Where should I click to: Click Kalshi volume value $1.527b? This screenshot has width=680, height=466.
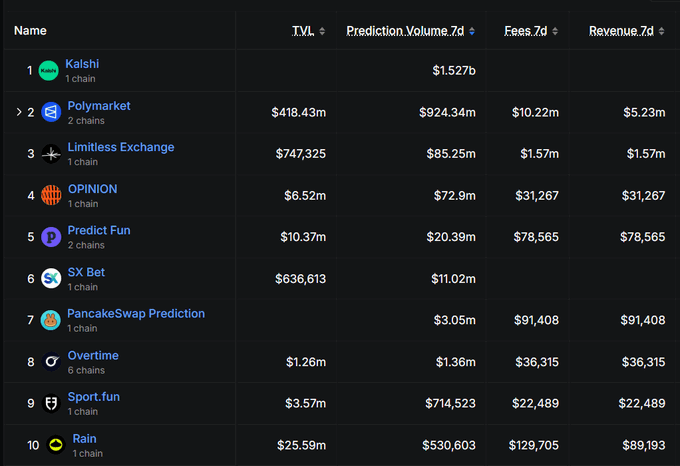pyautogui.click(x=454, y=71)
